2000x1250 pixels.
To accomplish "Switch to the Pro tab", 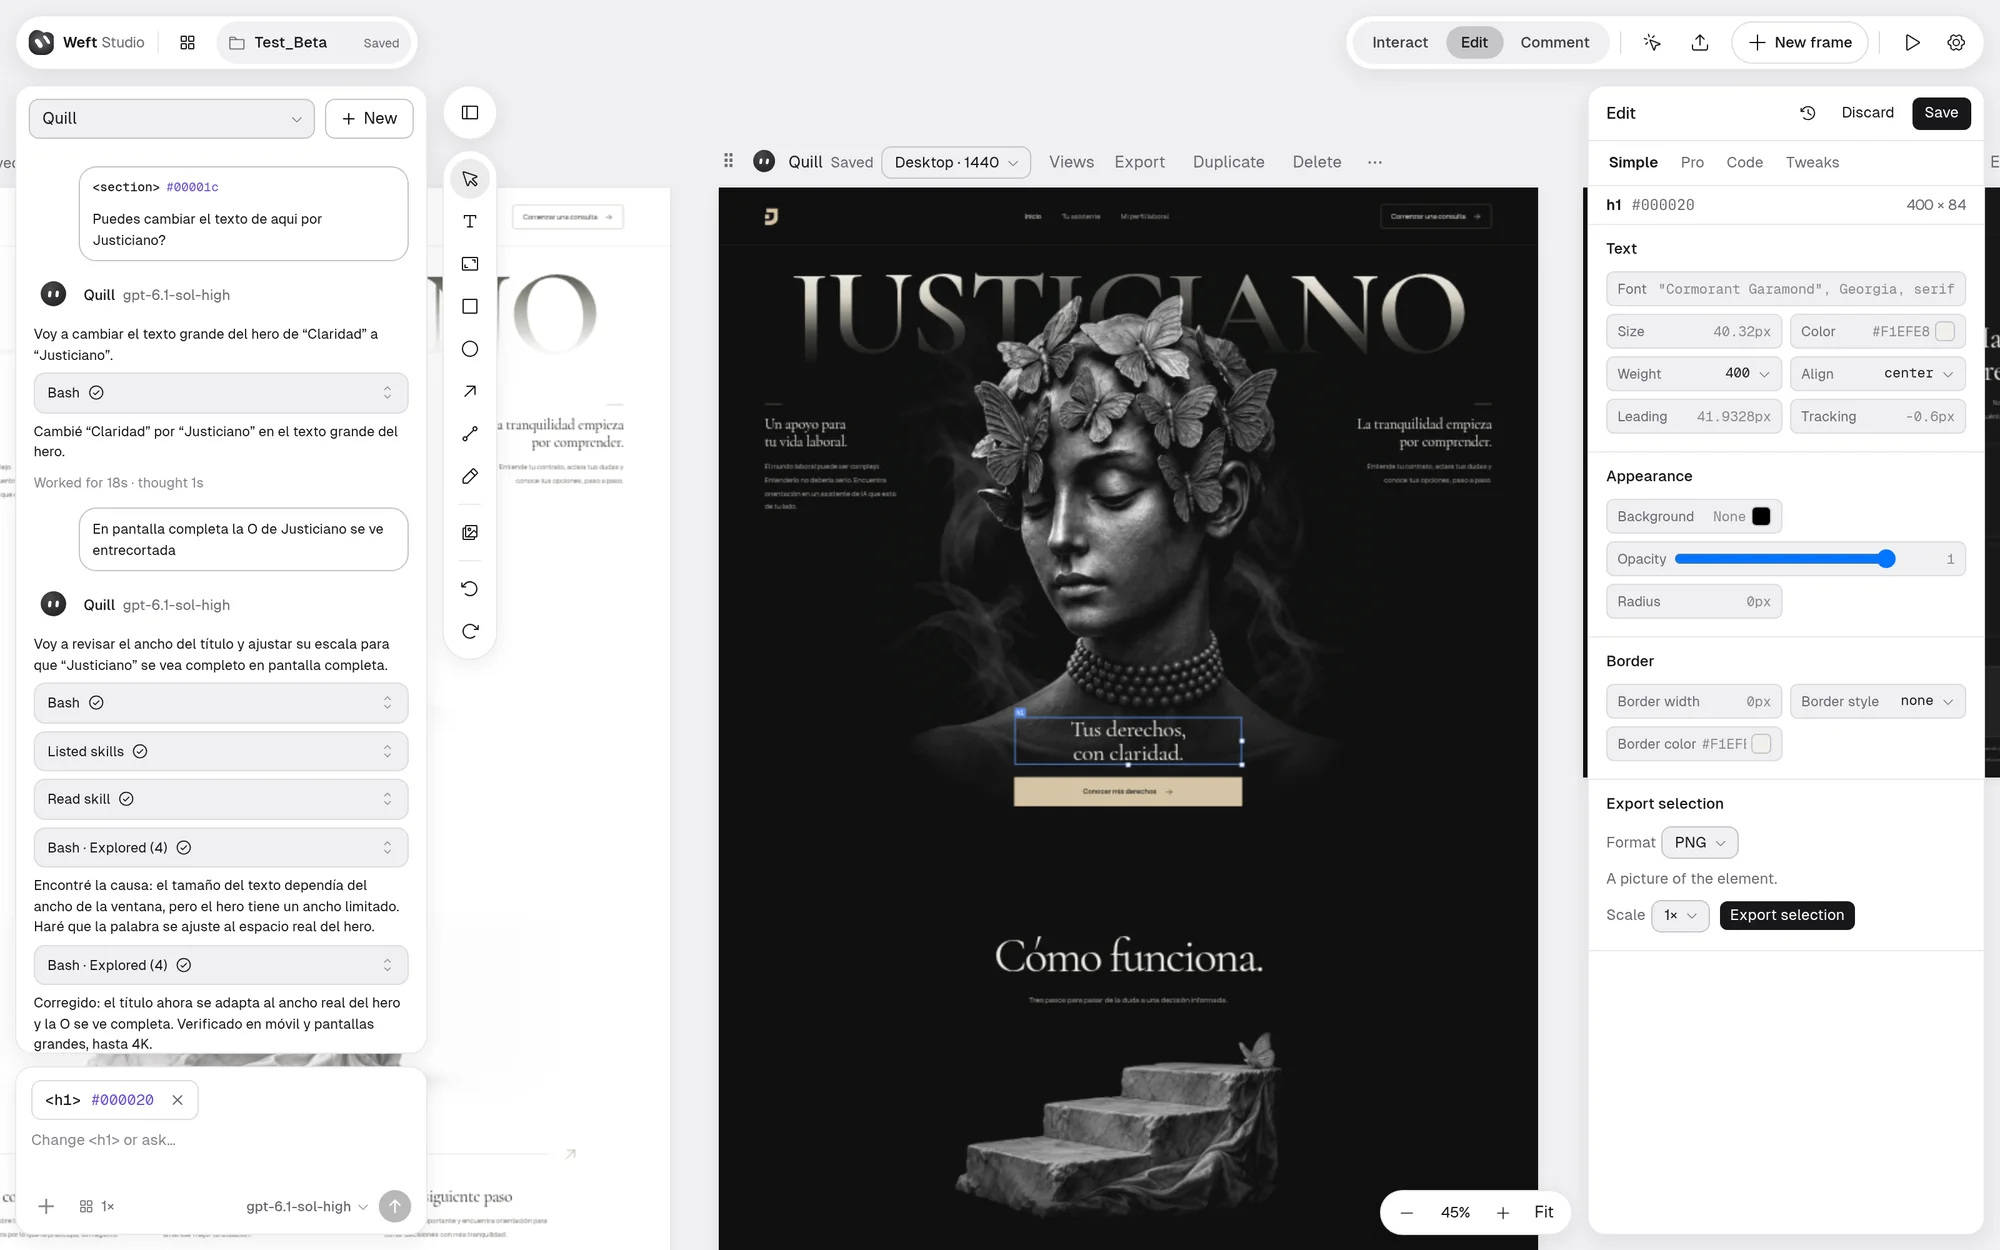I will pos(1692,162).
